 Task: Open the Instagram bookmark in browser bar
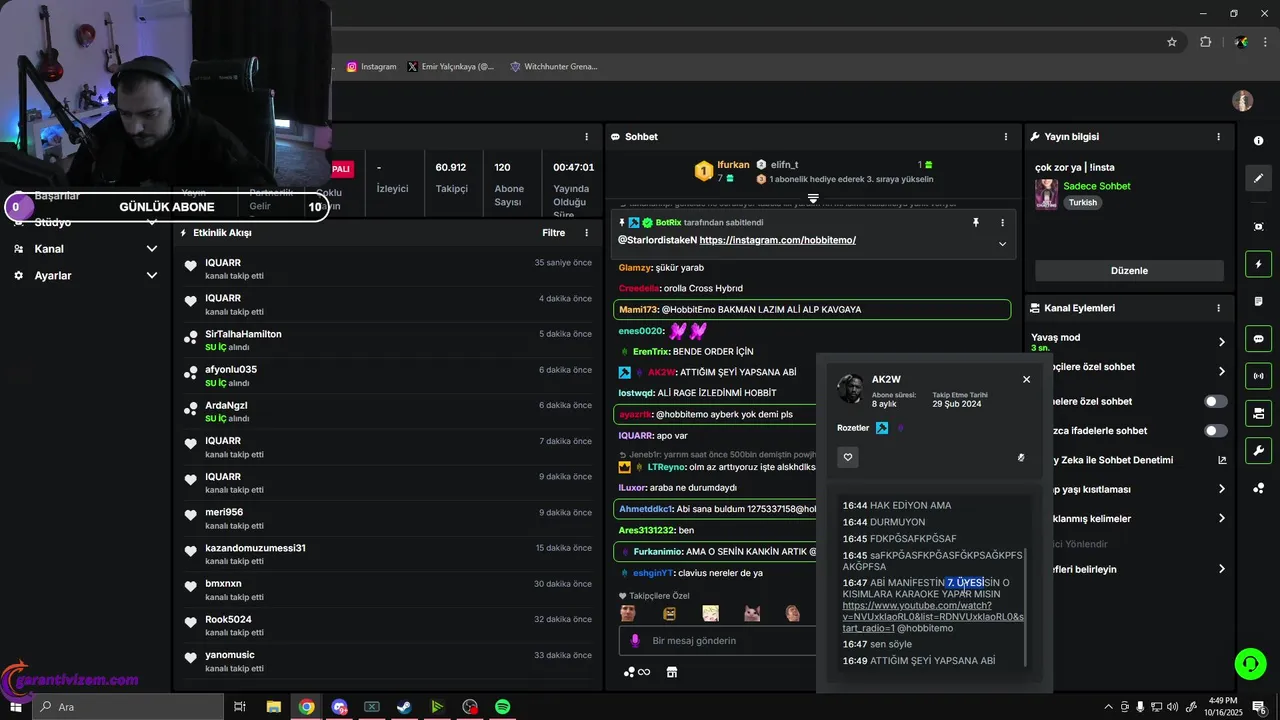[371, 67]
